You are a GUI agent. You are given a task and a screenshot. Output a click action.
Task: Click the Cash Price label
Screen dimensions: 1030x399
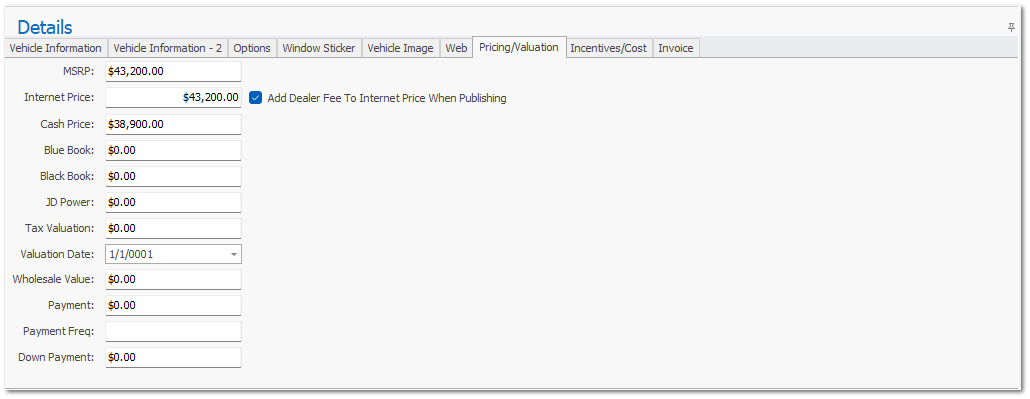click(x=68, y=124)
